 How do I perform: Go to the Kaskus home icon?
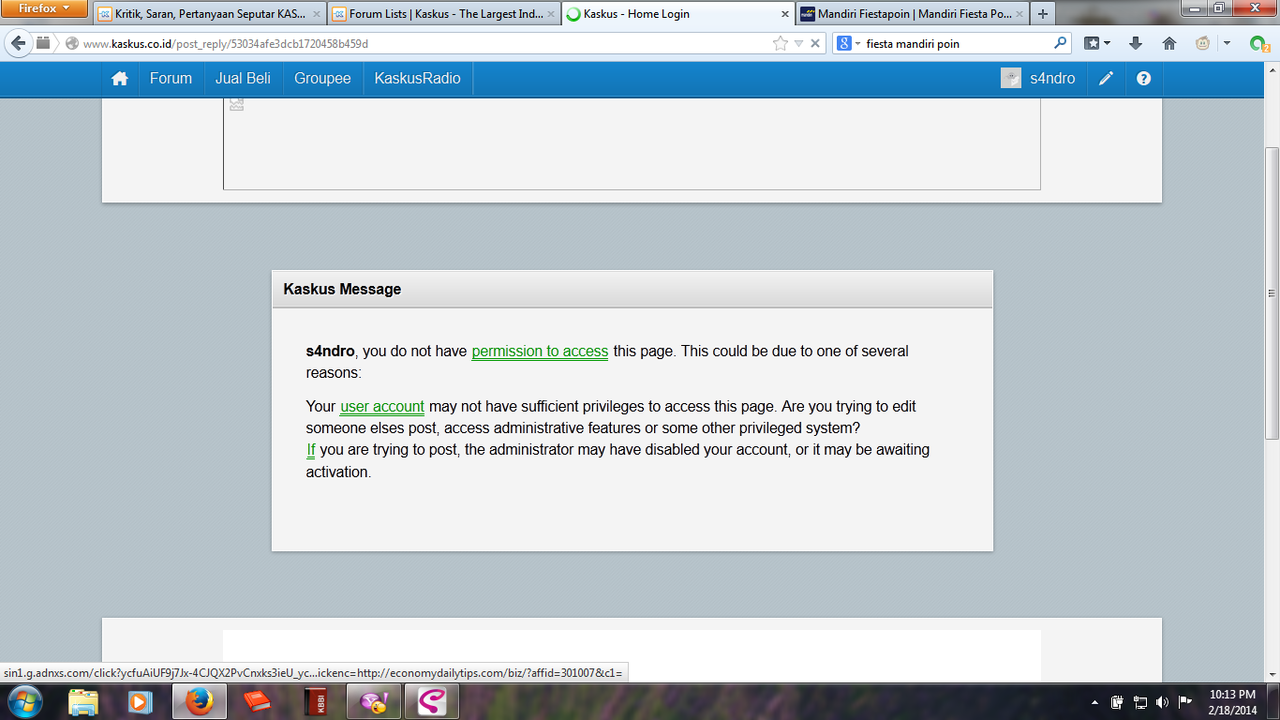tap(120, 78)
